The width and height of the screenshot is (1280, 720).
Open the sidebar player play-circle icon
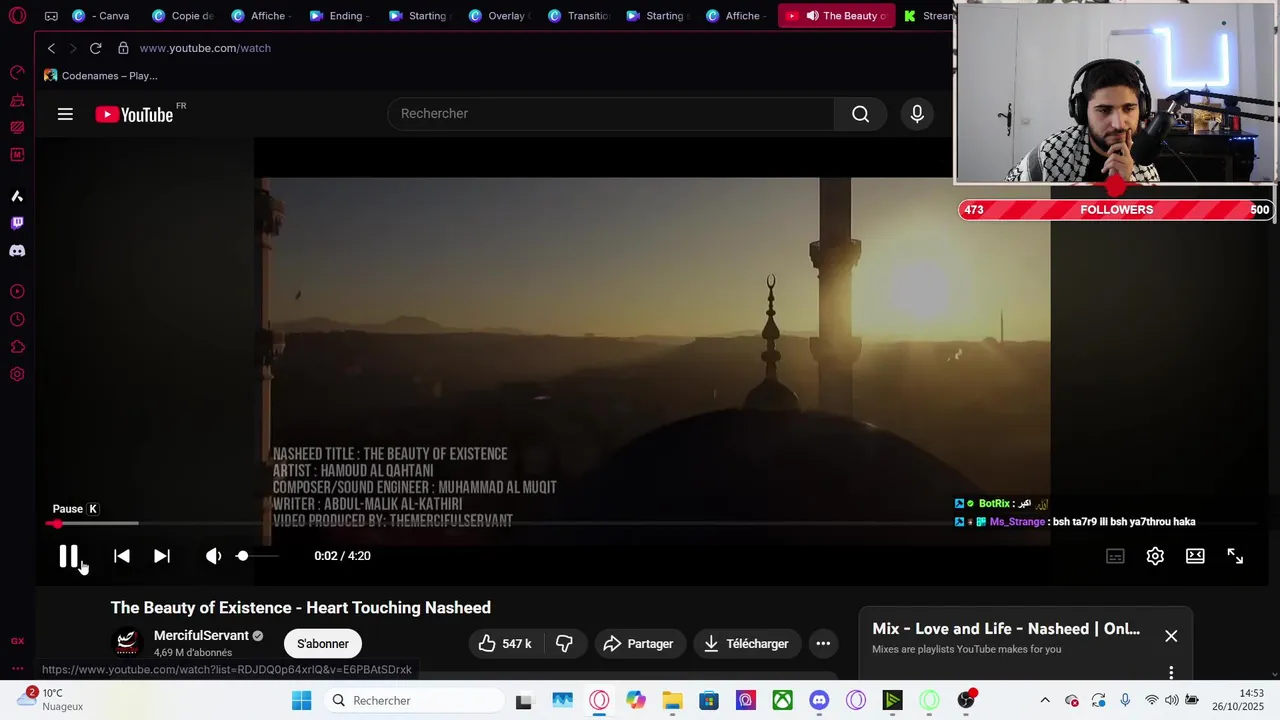[x=17, y=292]
